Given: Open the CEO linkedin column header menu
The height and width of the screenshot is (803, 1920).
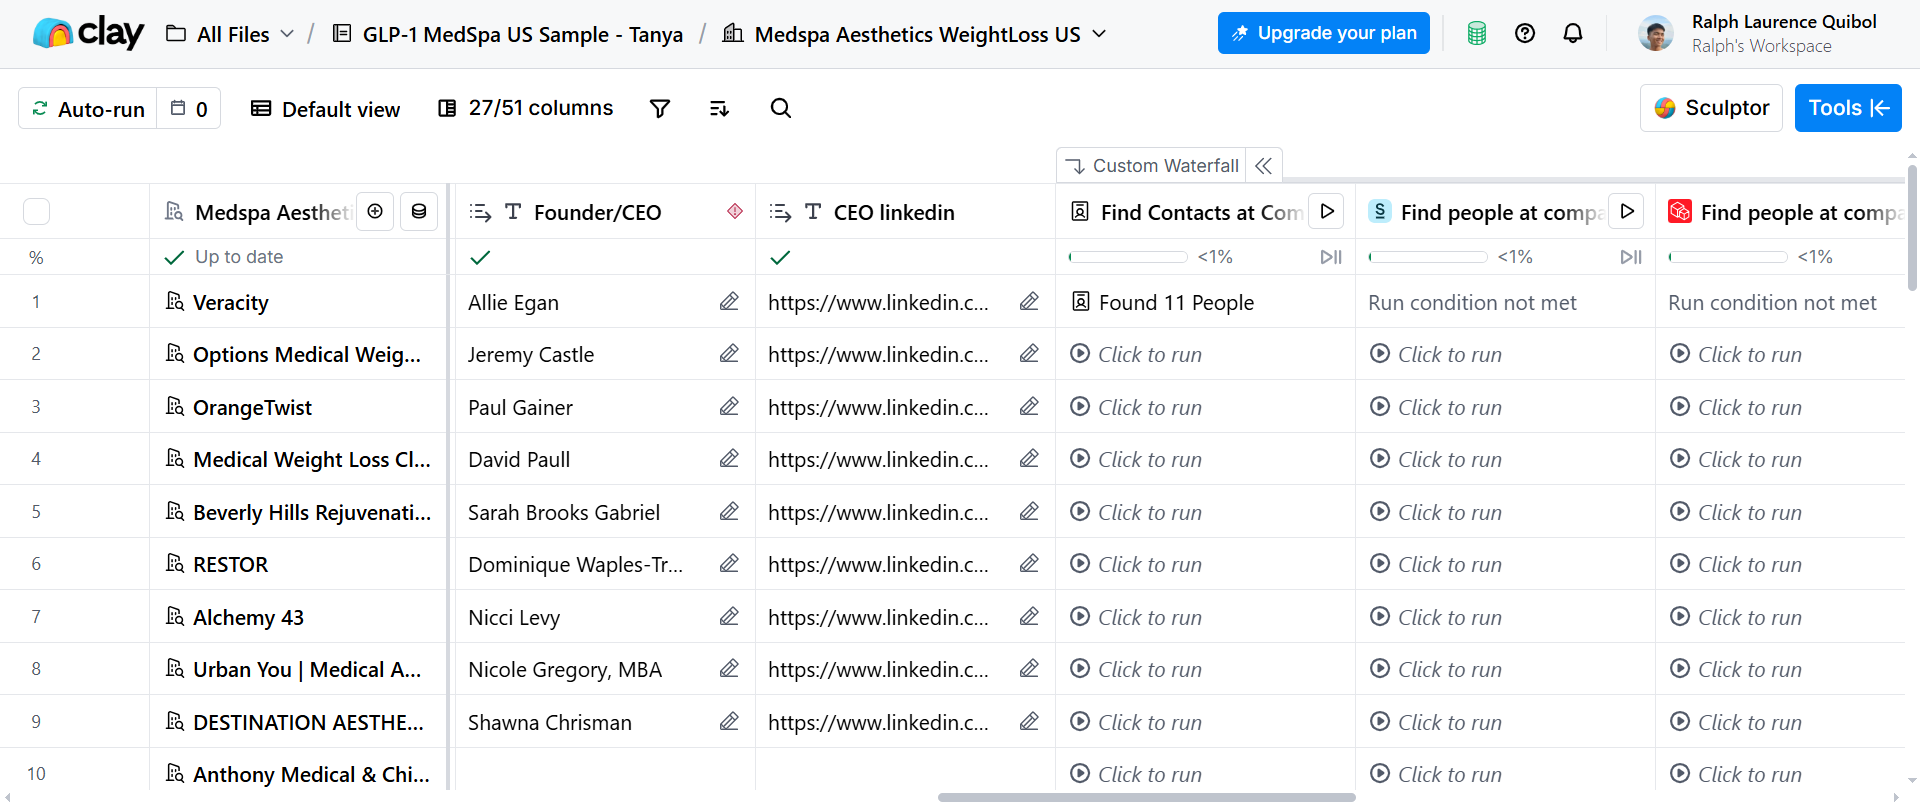Looking at the screenshot, I should 894,212.
